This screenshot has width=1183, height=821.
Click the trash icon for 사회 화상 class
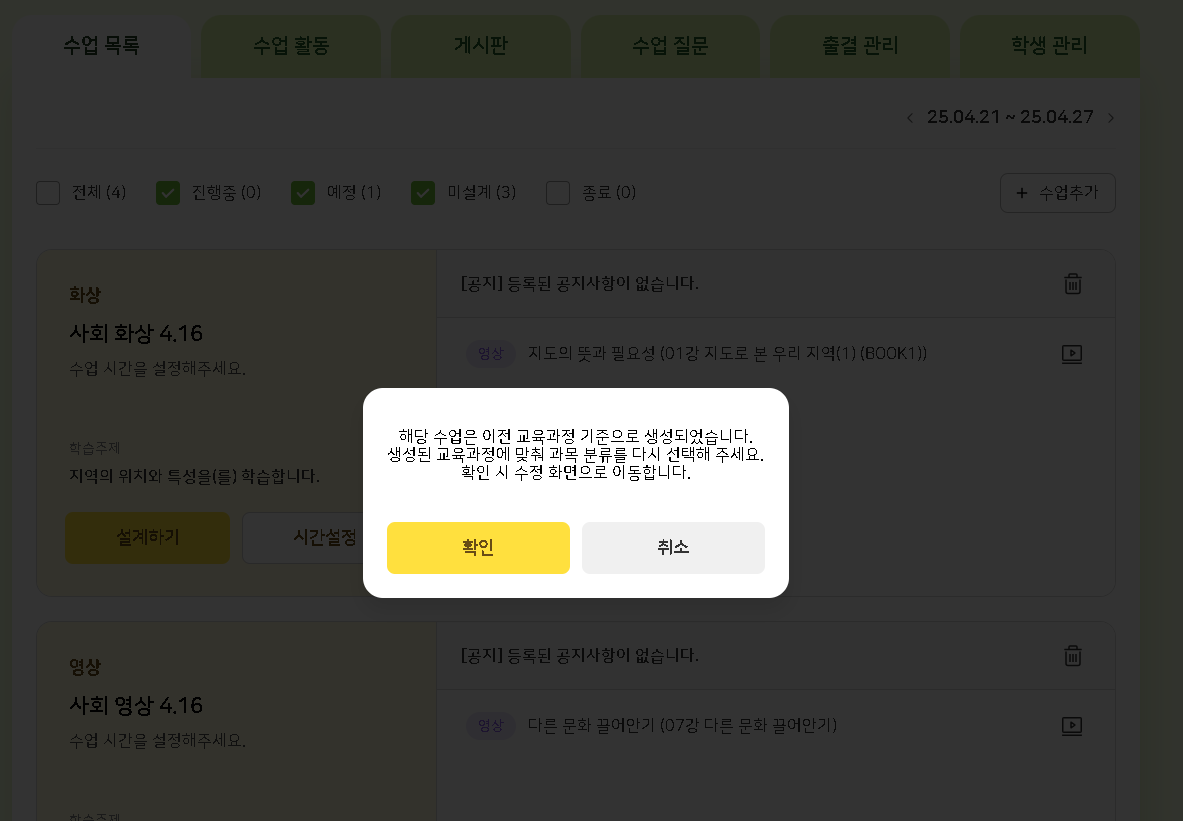click(1072, 284)
